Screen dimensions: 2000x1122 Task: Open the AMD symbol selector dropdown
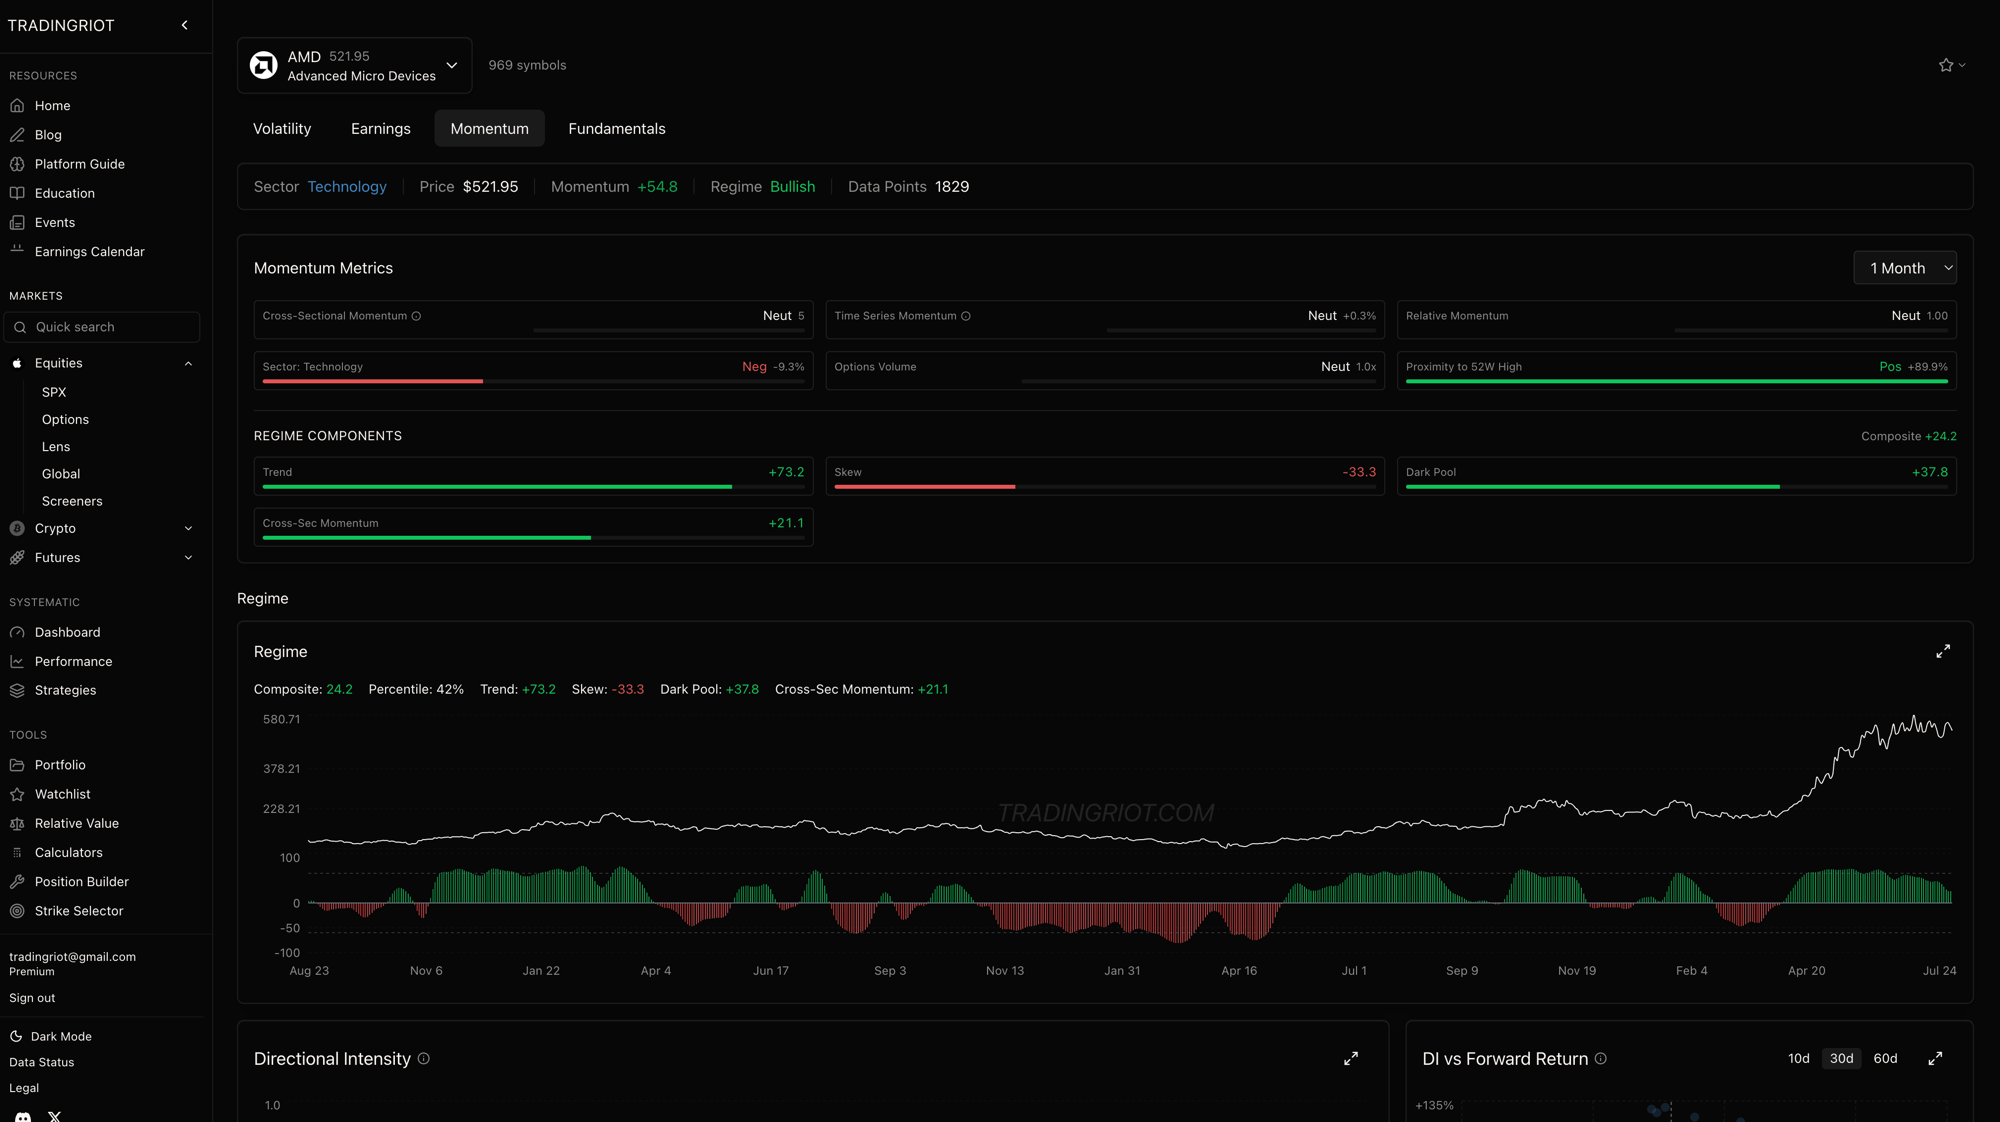[x=354, y=65]
